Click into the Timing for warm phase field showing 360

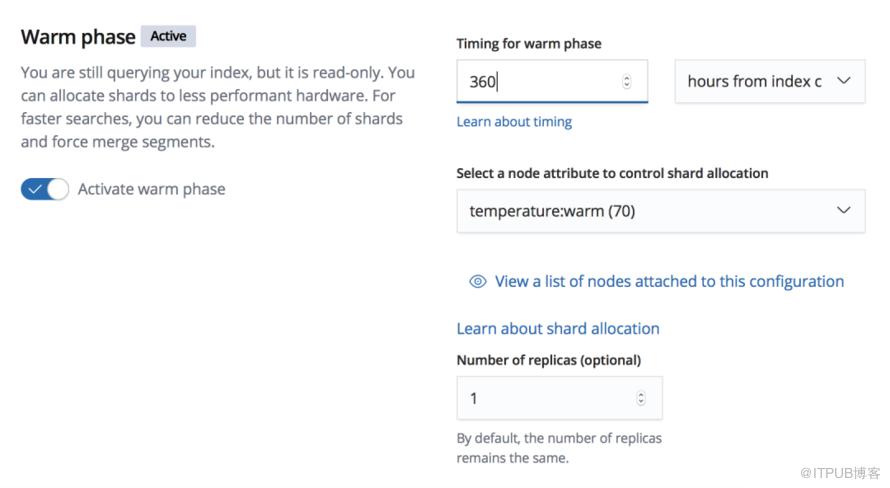(552, 82)
